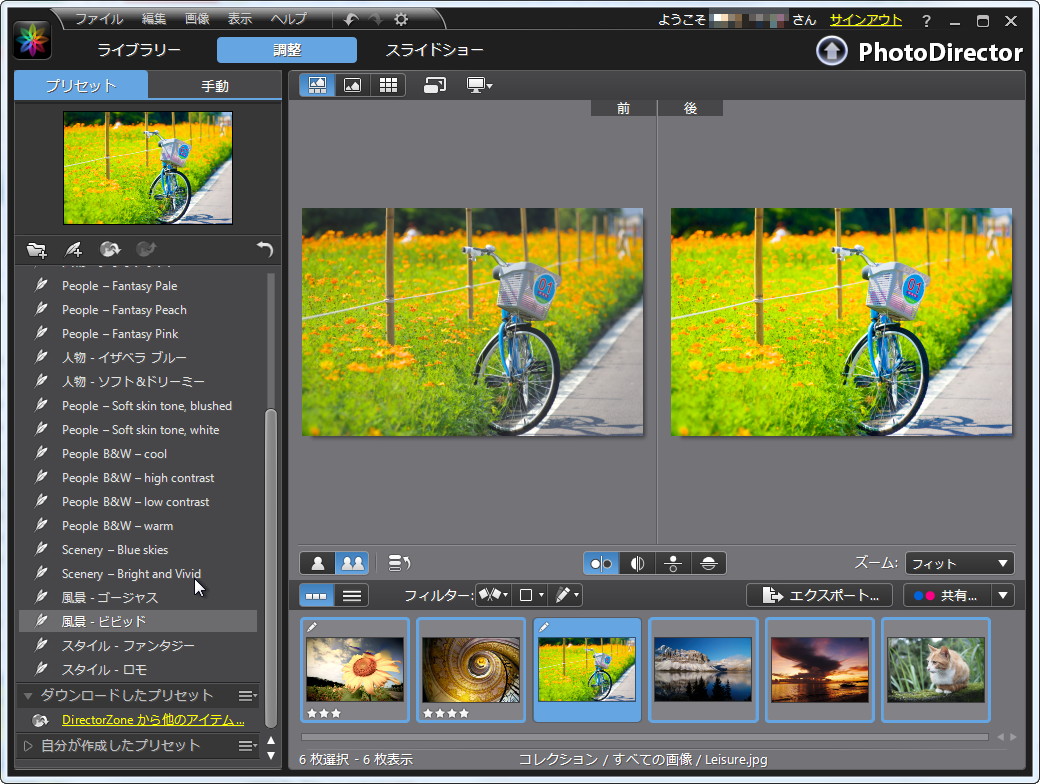Viewport: 1040px width, 784px height.
Task: Select the browser view mode icon
Action: pyautogui.click(x=317, y=85)
